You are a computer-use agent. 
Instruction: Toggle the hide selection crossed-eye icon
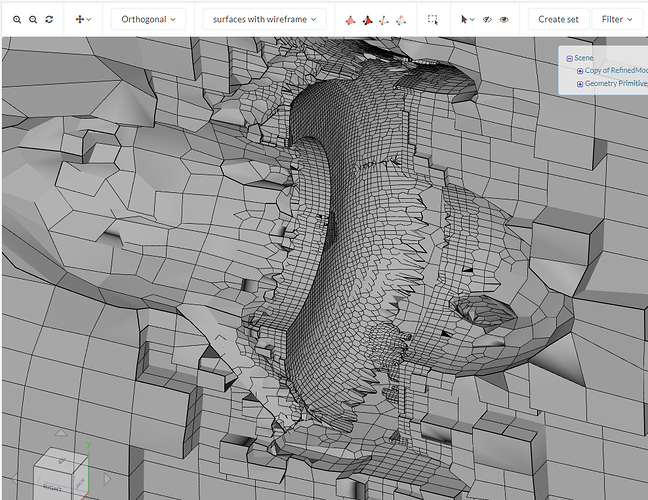pos(487,19)
